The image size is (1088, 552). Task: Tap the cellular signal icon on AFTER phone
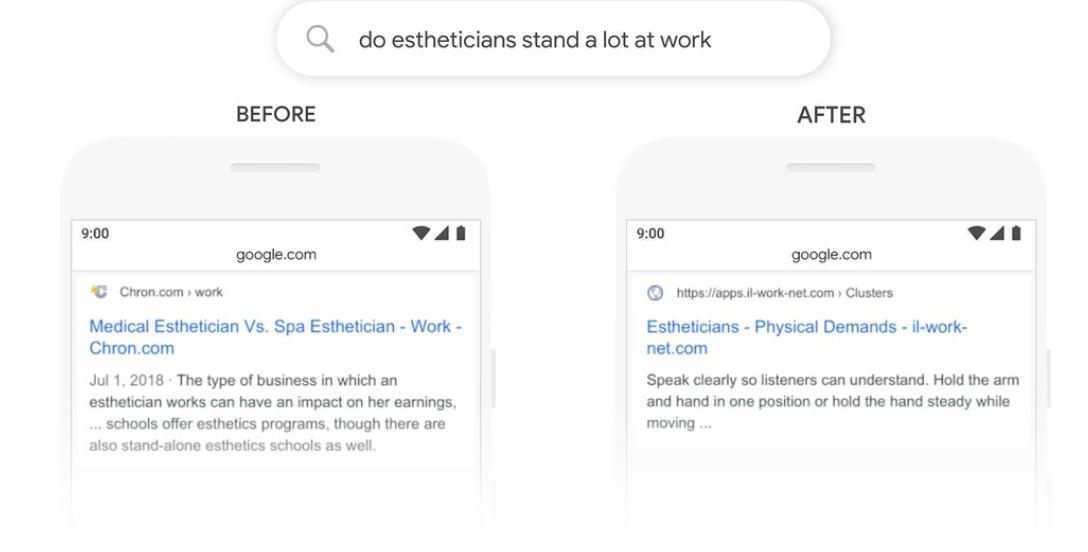coord(997,233)
